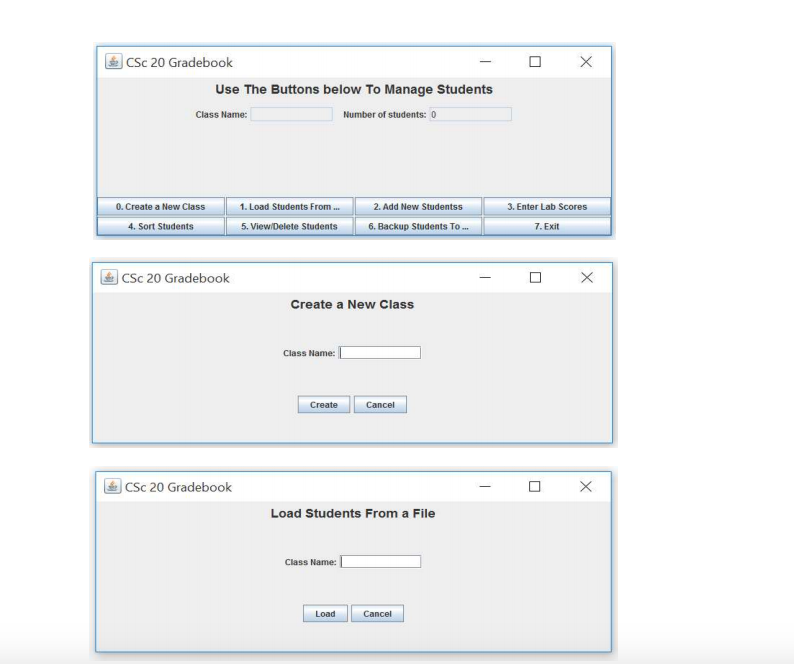Screen dimensions: 794x664
Task: Click the Load button
Action: (325, 613)
